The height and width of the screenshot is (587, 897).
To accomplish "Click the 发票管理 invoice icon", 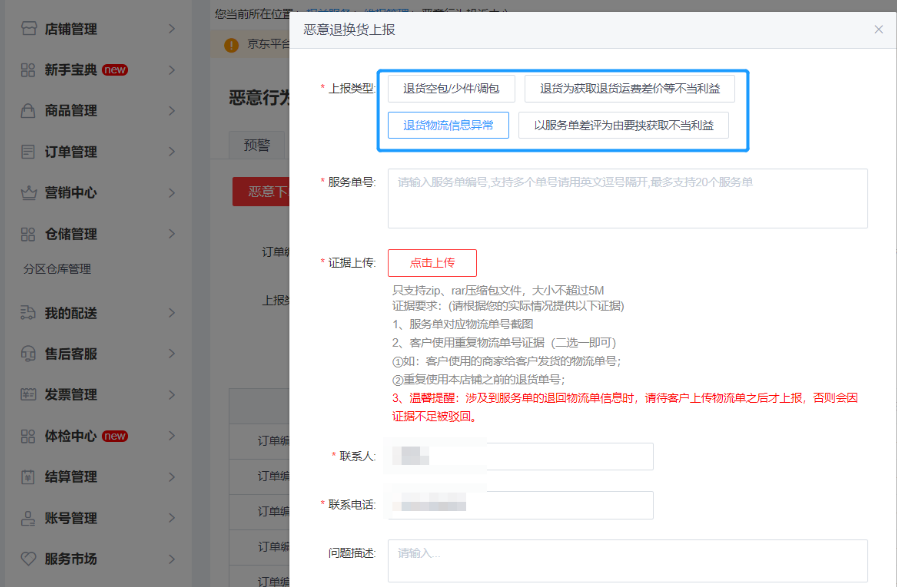I will pos(29,394).
